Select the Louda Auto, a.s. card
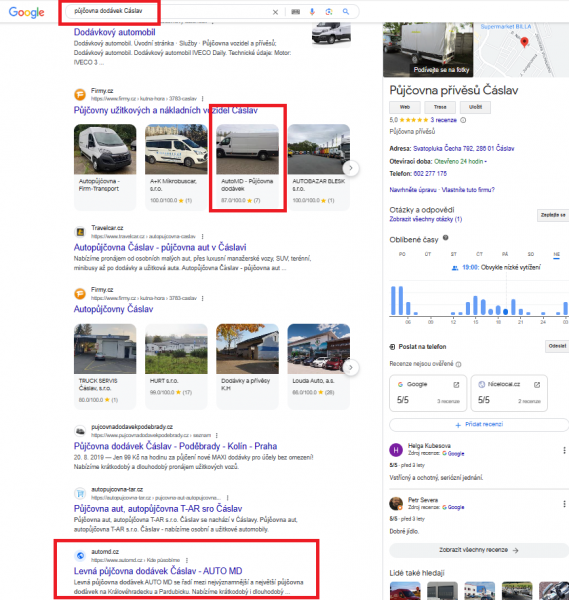Image resolution: width=569 pixels, height=600 pixels. point(318,367)
